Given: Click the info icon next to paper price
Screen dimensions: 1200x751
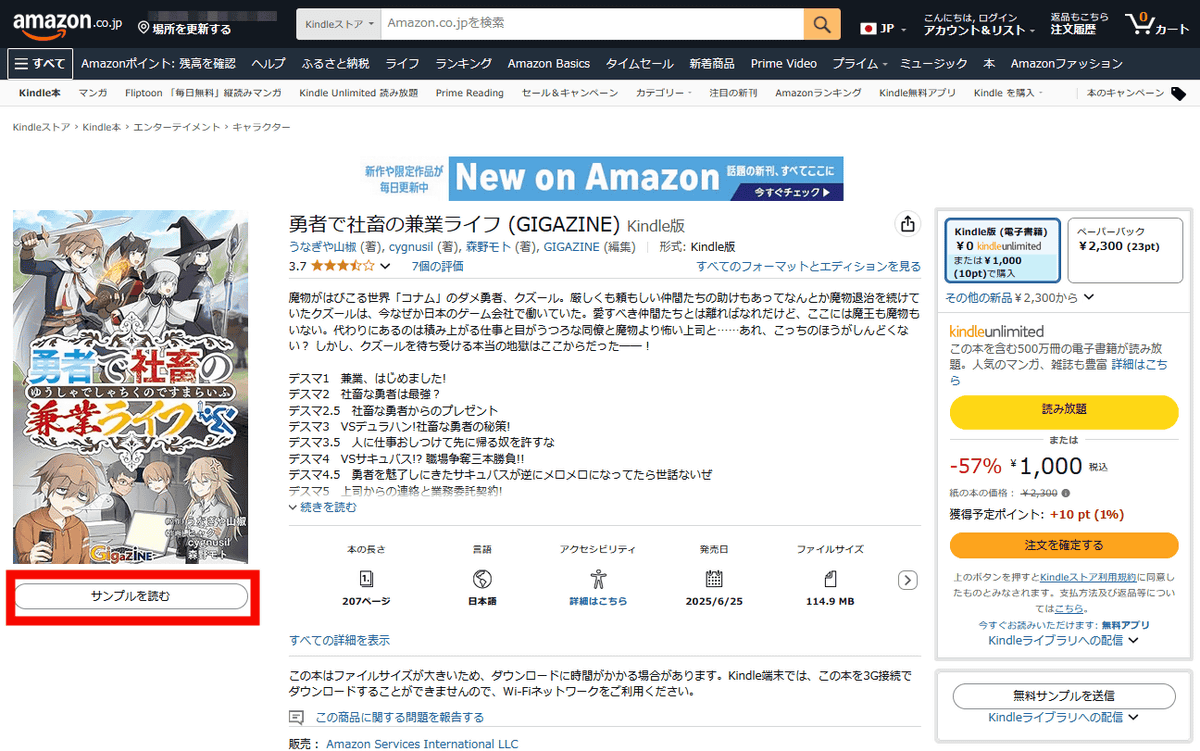Looking at the screenshot, I should point(1065,494).
